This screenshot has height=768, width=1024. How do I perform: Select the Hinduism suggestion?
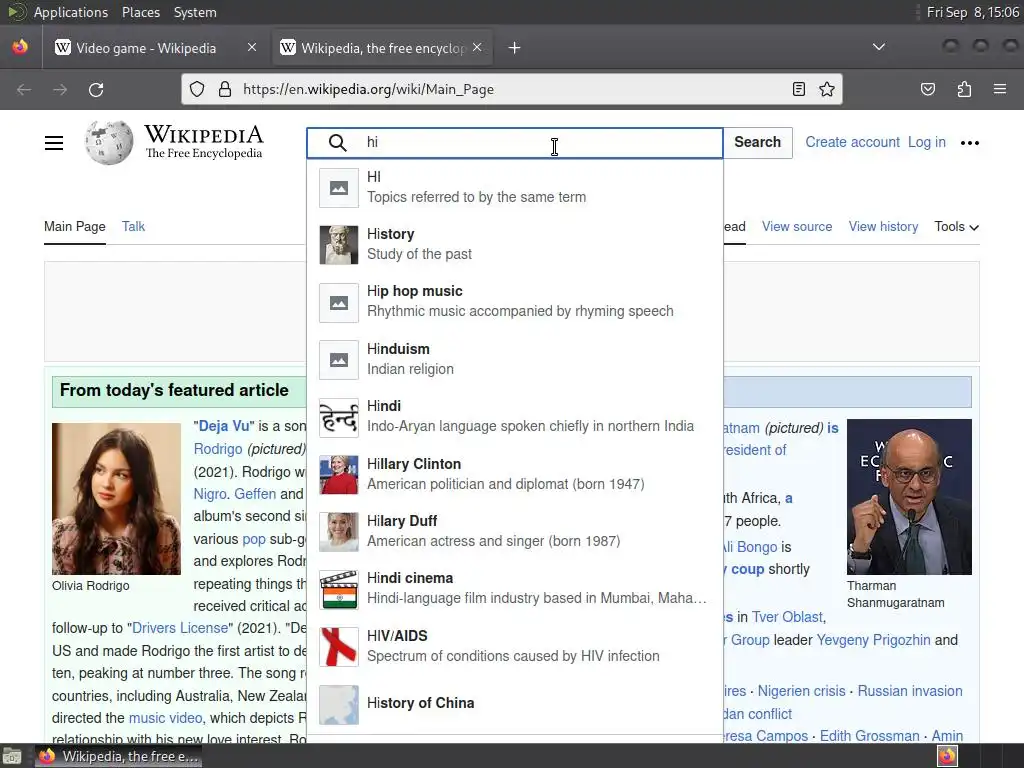coord(515,359)
